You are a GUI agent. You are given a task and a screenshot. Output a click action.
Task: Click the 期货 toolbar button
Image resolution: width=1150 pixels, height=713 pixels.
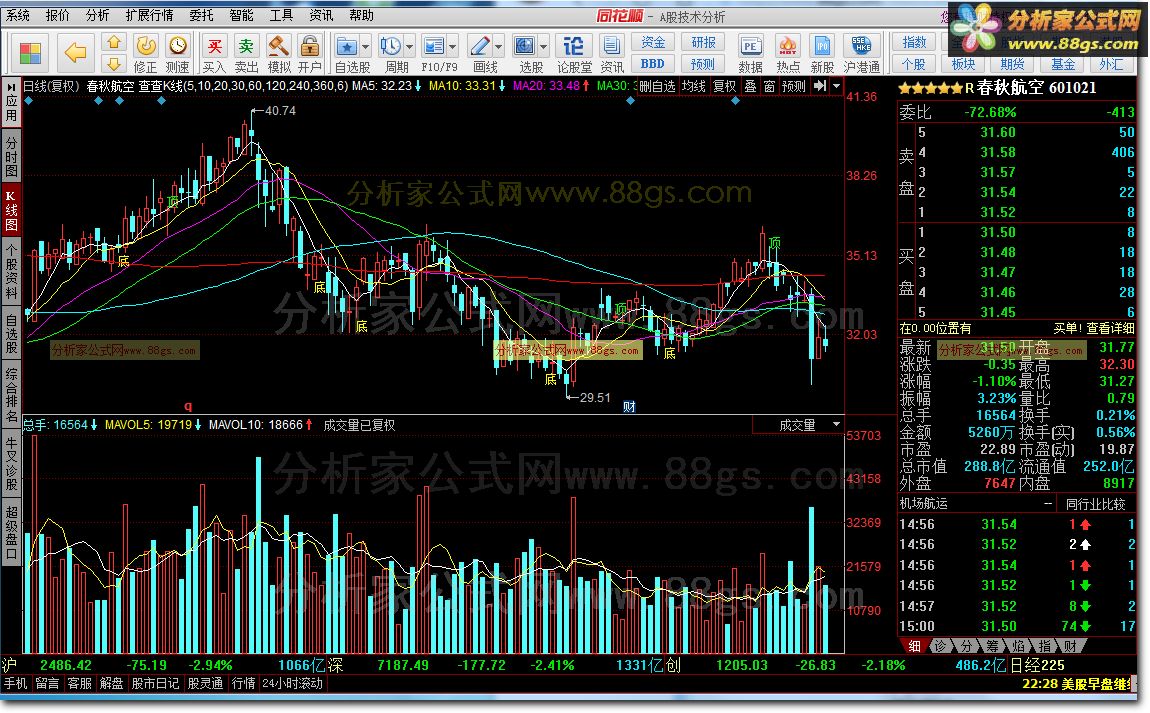(x=1012, y=64)
